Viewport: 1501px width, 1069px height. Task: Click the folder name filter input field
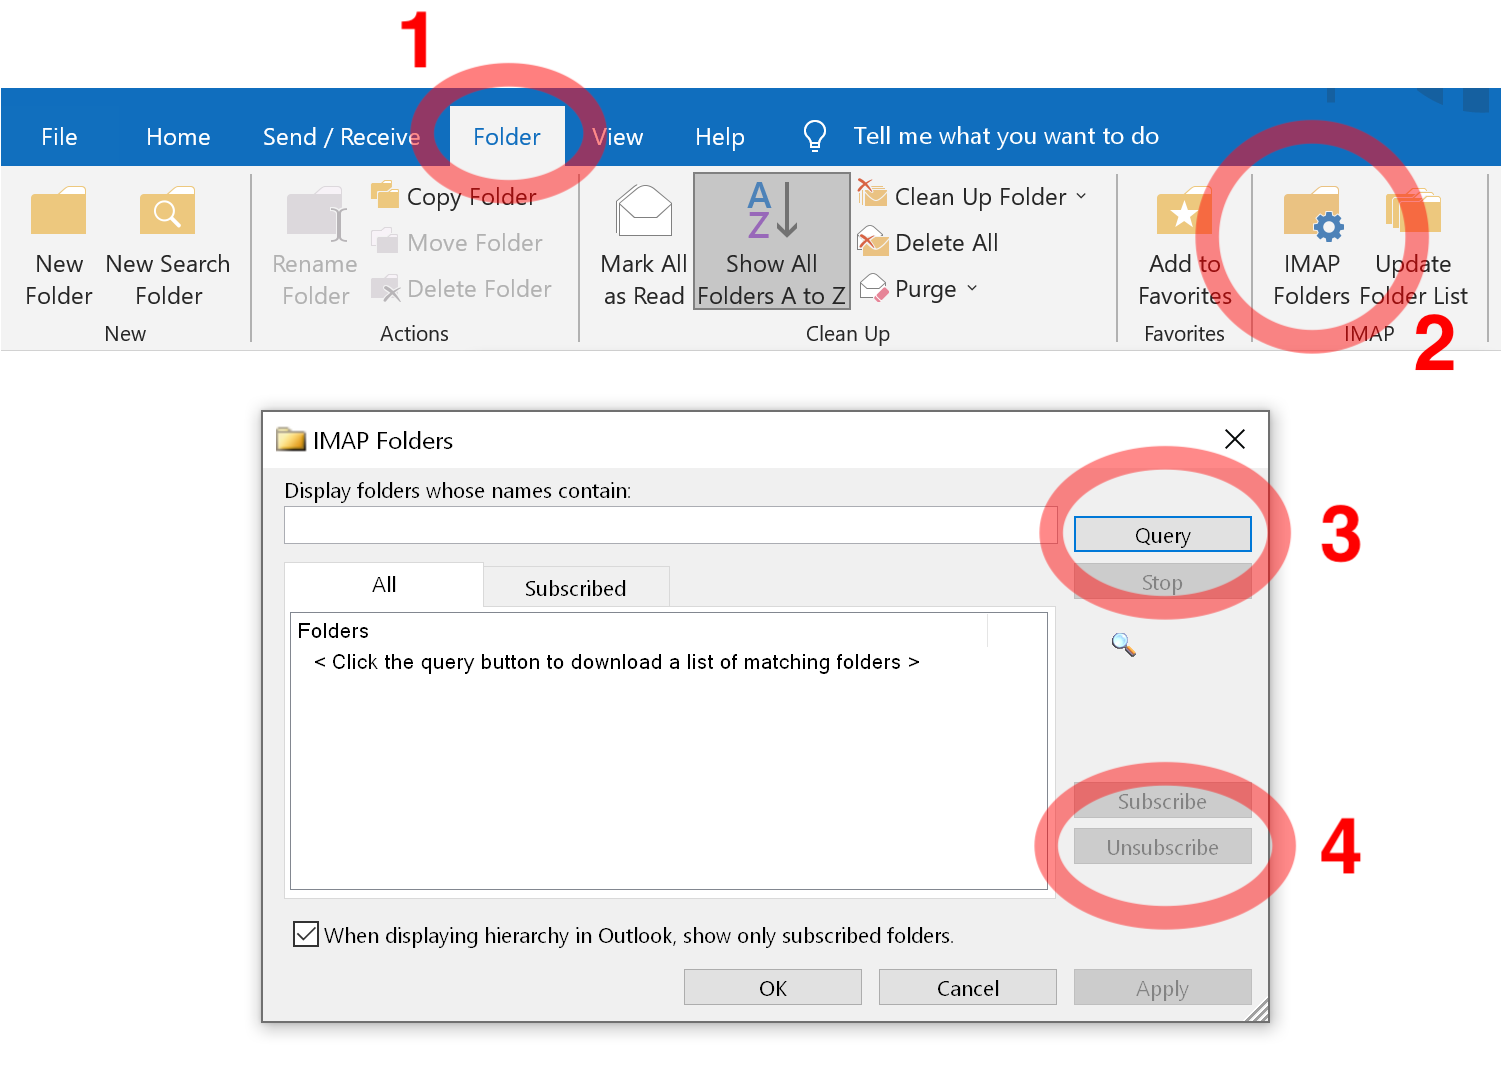click(x=669, y=524)
